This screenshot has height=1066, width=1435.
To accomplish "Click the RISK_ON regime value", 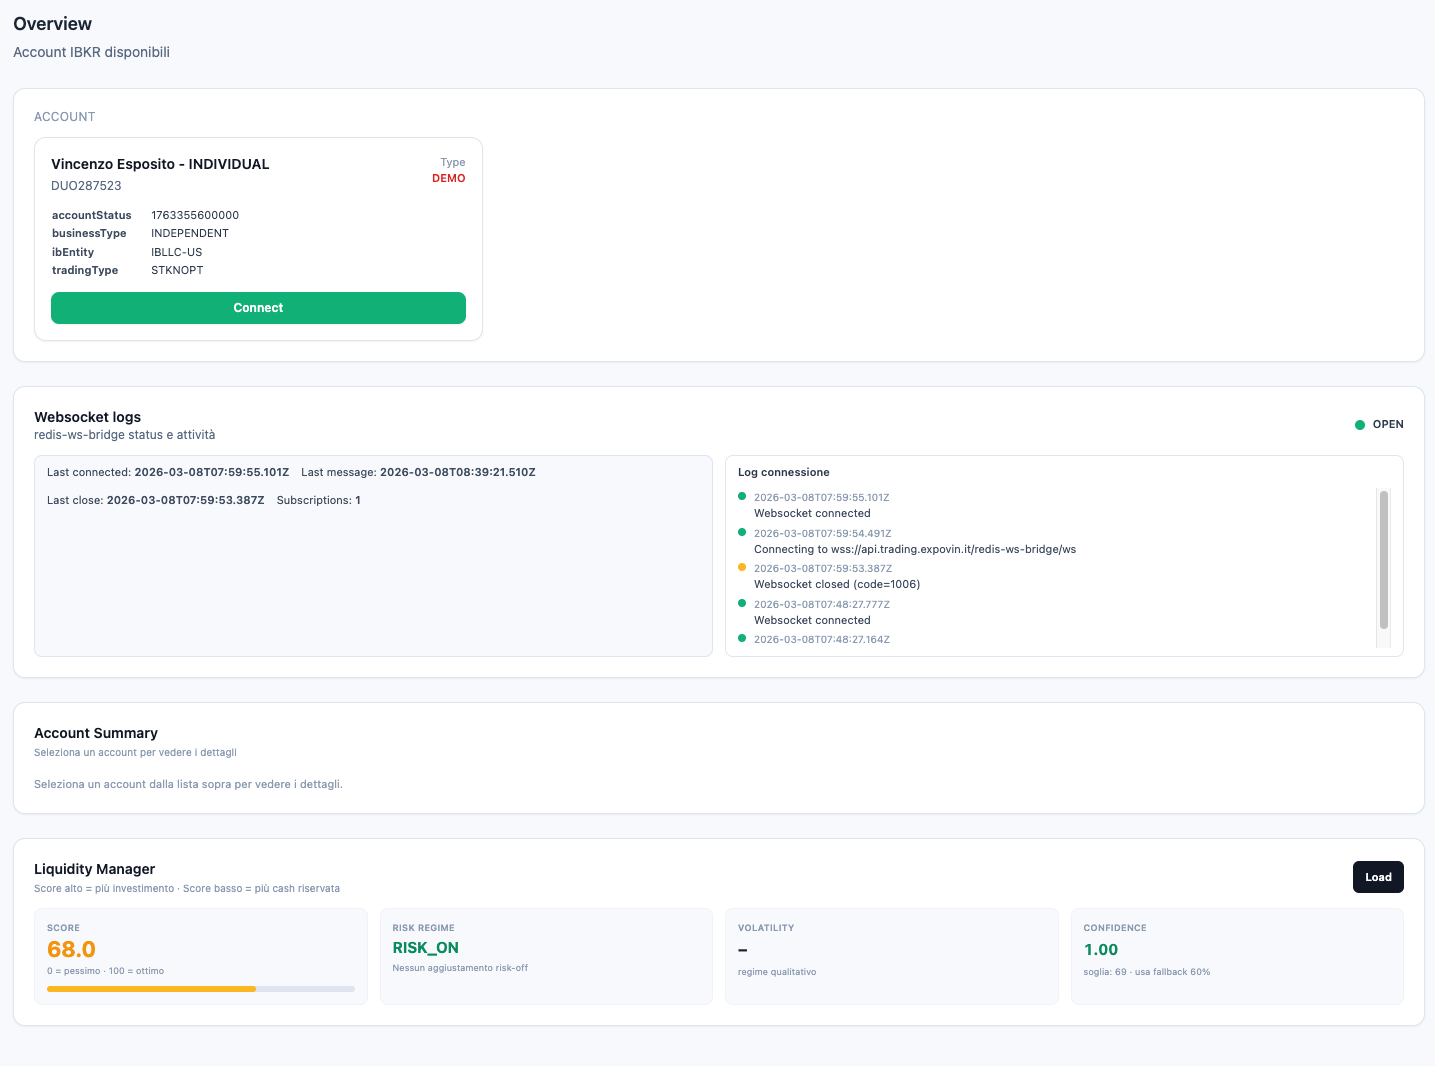I will tap(425, 948).
